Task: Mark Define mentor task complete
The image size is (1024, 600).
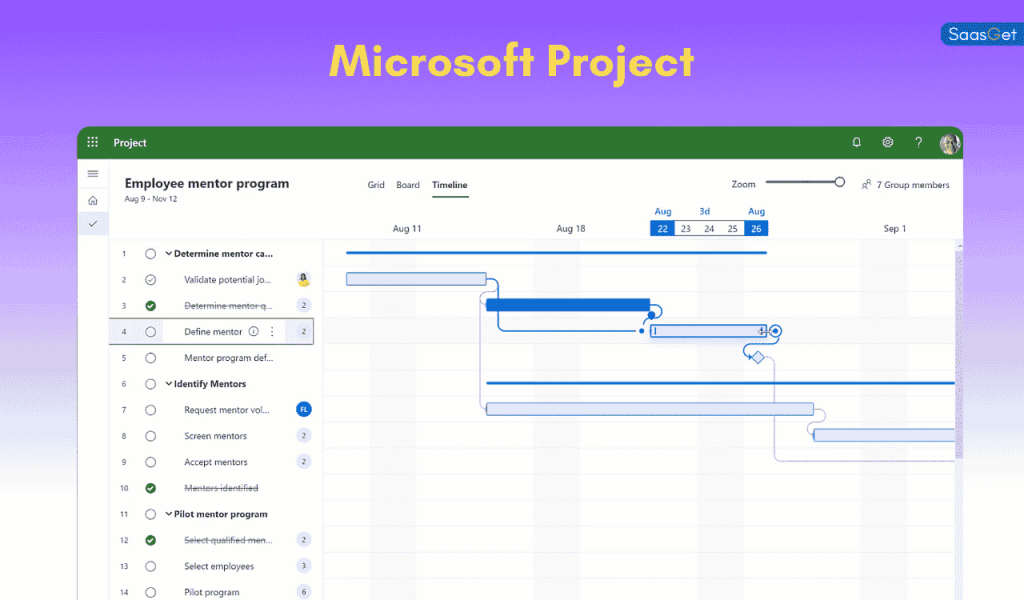Action: (x=150, y=332)
